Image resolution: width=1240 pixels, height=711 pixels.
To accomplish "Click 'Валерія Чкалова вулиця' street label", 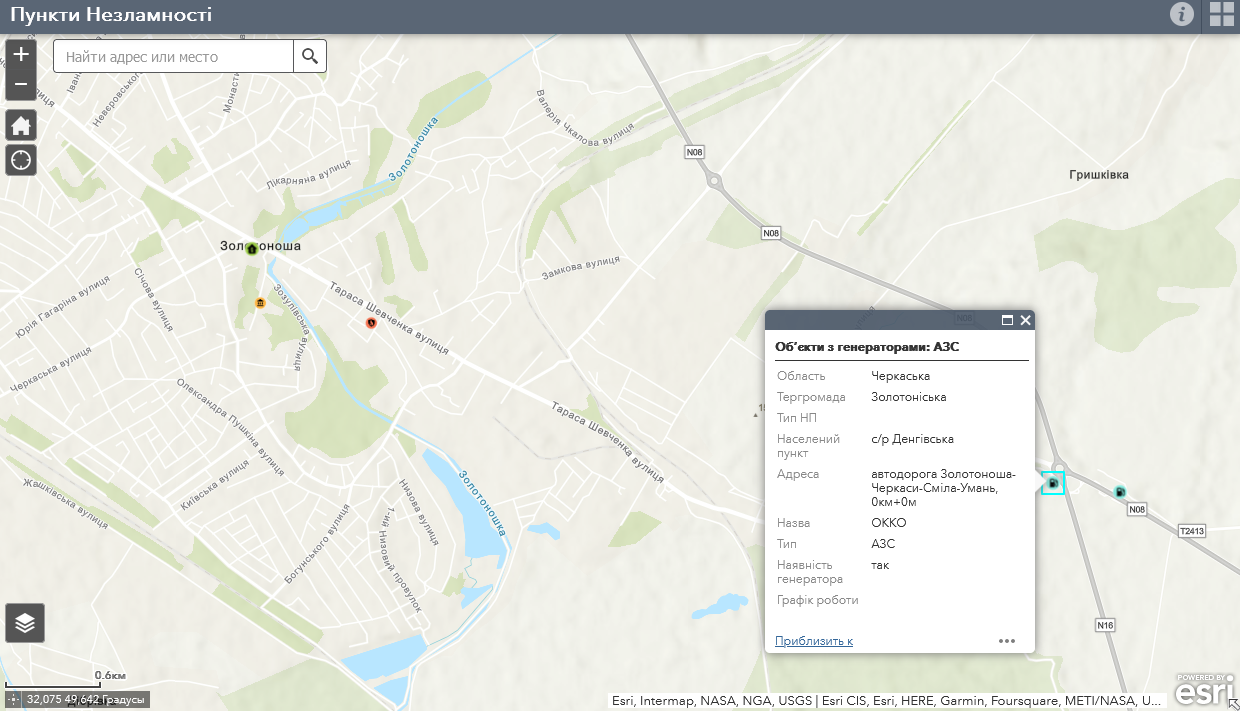I will [585, 118].
